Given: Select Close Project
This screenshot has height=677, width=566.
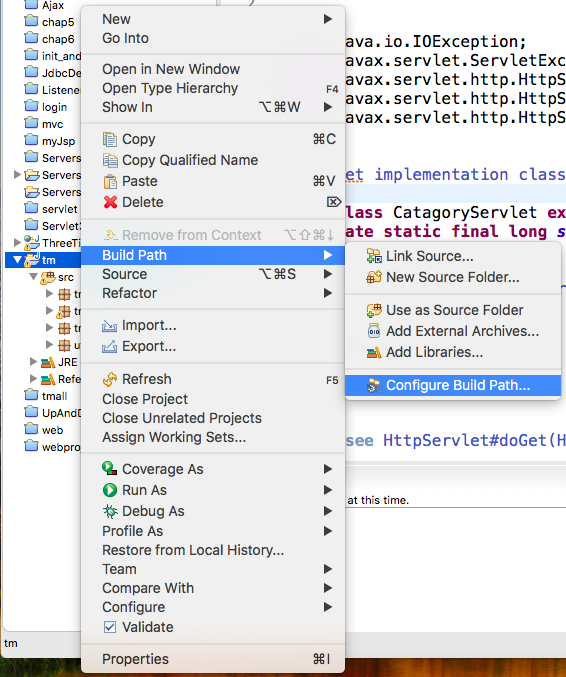Looking at the screenshot, I should [213, 399].
